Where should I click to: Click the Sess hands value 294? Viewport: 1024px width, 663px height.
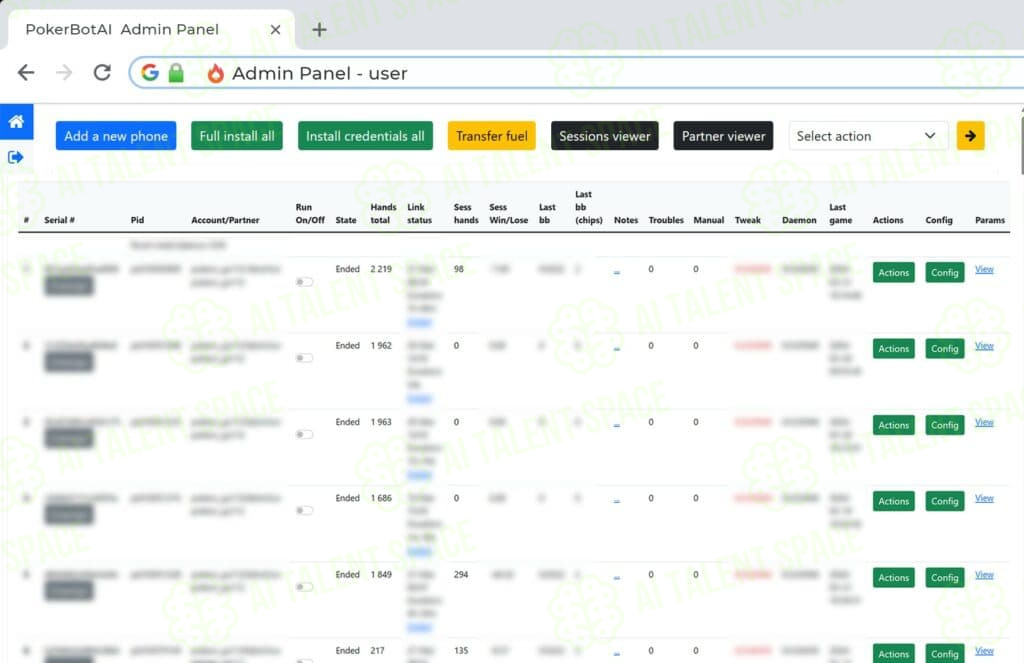461,574
